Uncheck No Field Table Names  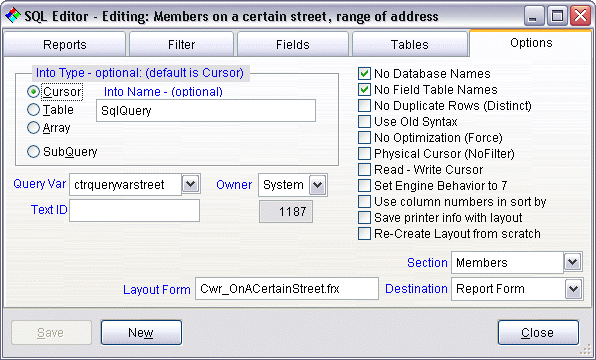(x=364, y=89)
